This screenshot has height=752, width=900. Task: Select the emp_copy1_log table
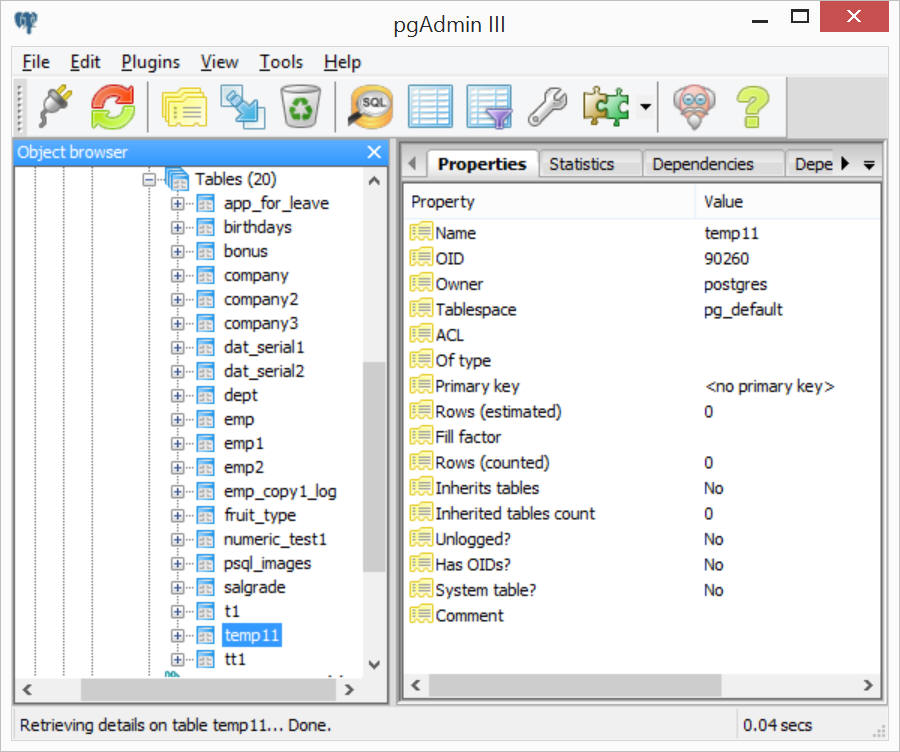tap(280, 492)
